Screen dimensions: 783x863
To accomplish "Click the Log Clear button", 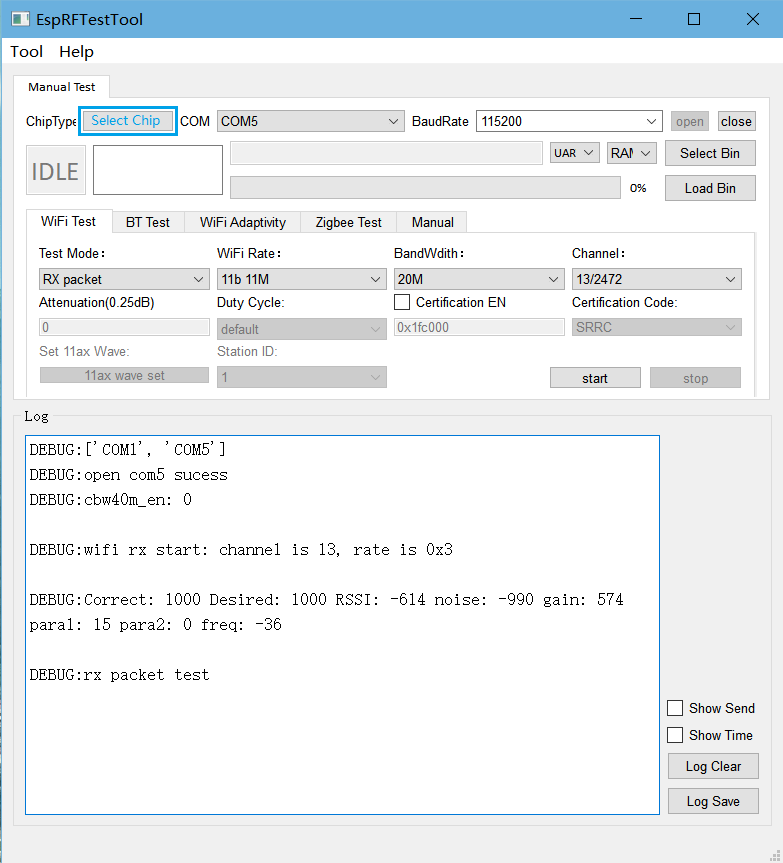I will [x=713, y=767].
